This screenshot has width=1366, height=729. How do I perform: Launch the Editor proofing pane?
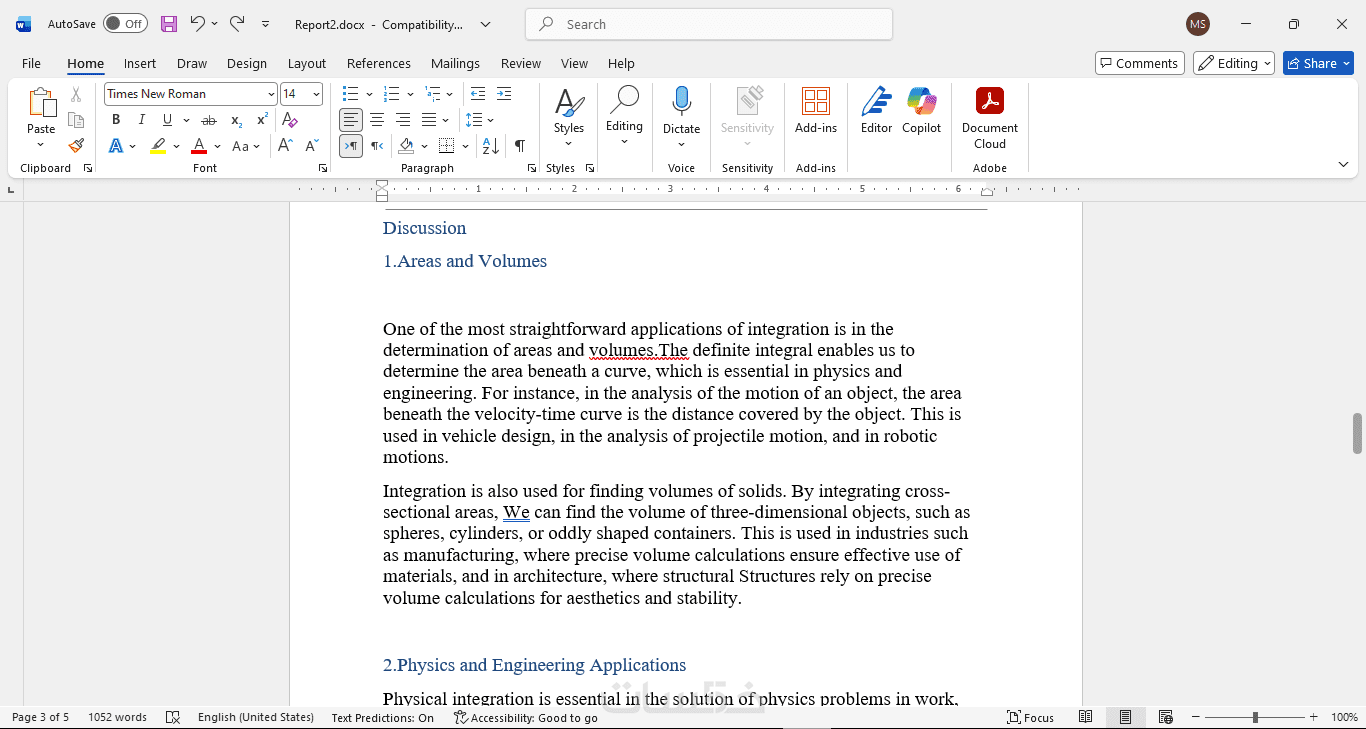coord(876,111)
